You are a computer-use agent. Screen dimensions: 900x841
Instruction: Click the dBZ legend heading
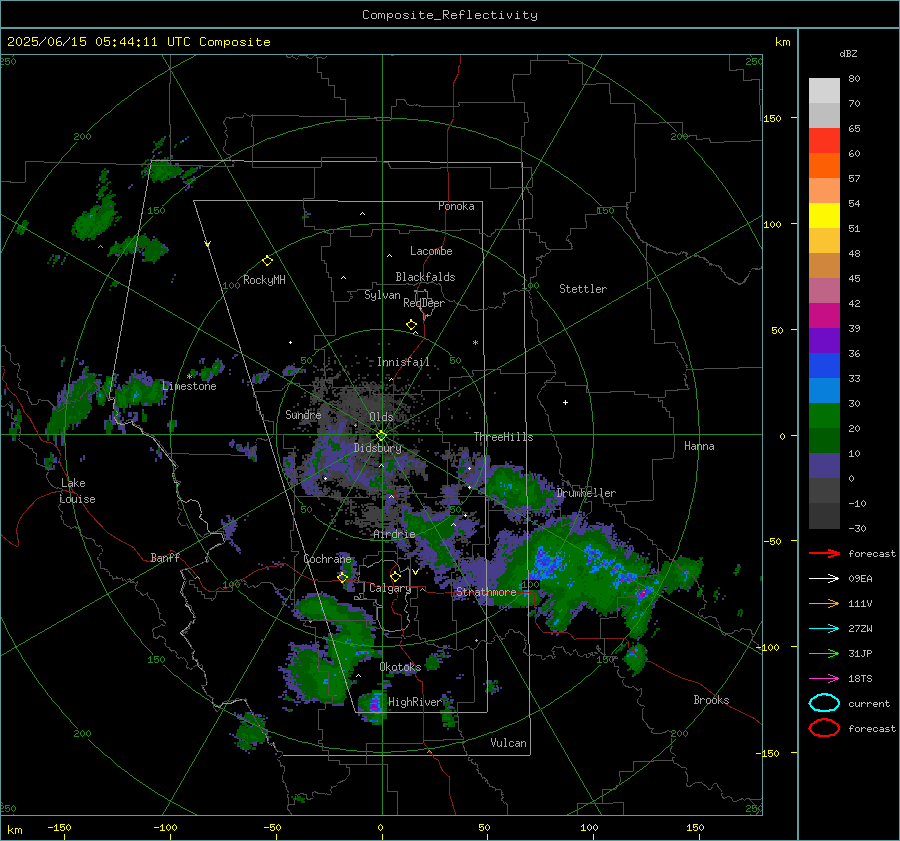(x=848, y=53)
